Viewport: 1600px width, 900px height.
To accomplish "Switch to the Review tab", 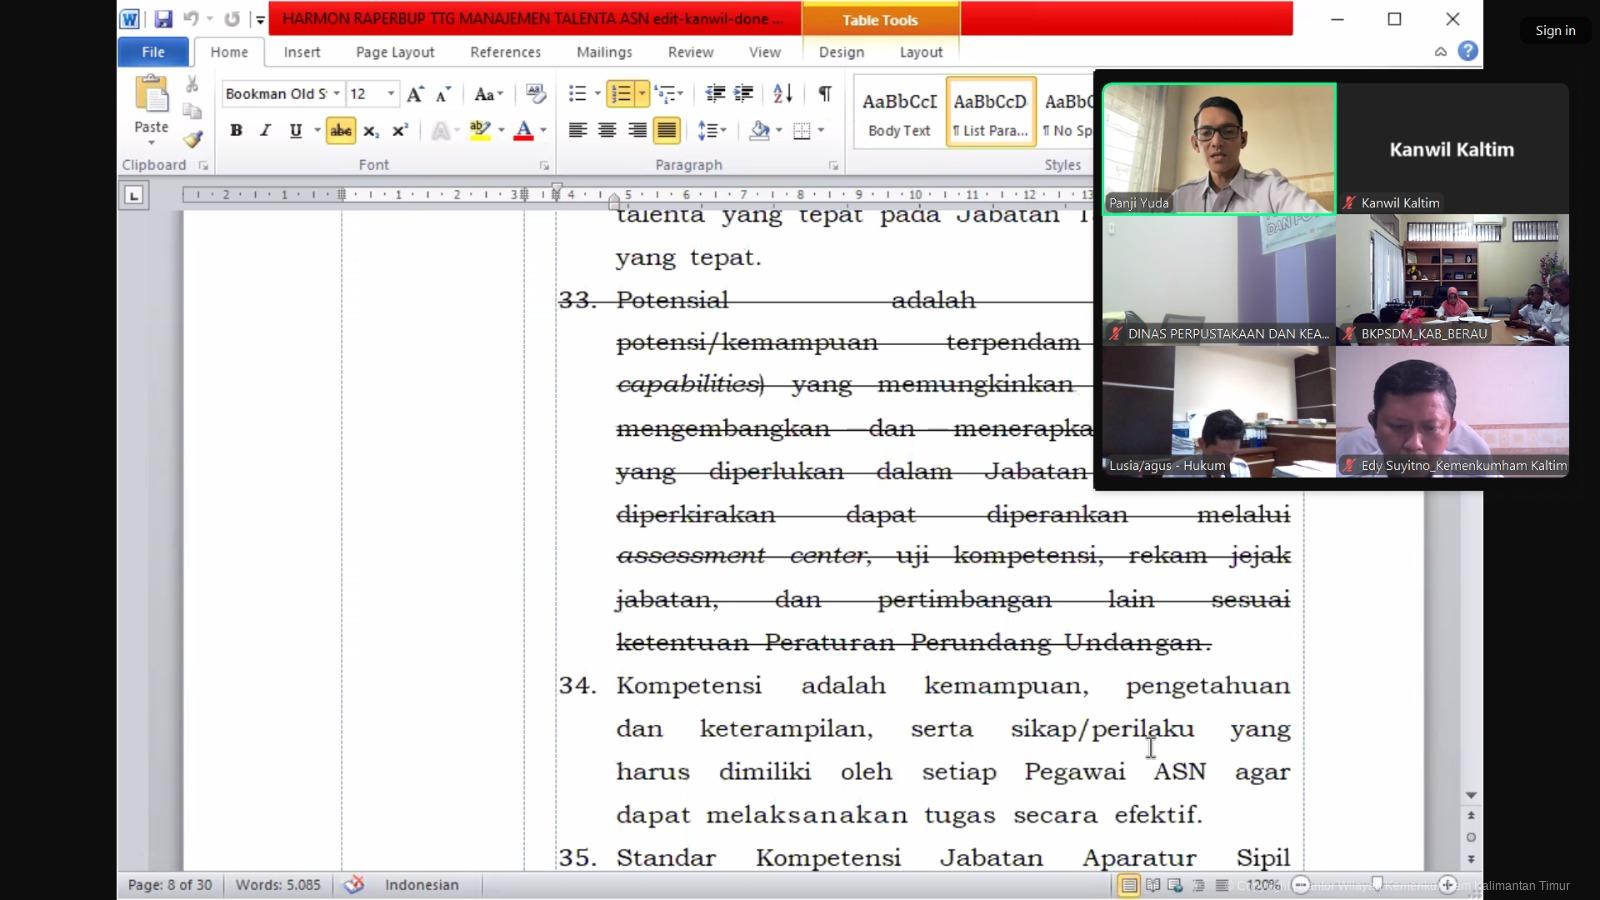I will [691, 52].
